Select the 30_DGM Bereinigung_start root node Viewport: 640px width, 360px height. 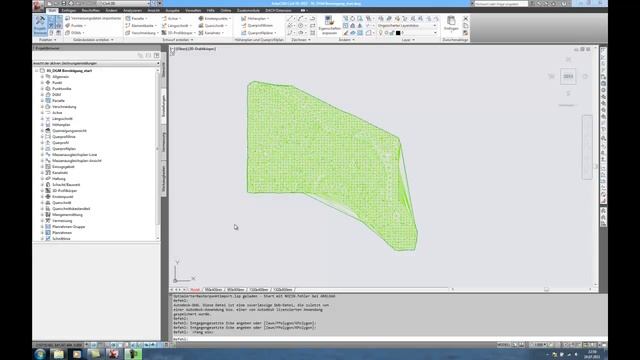click(69, 71)
